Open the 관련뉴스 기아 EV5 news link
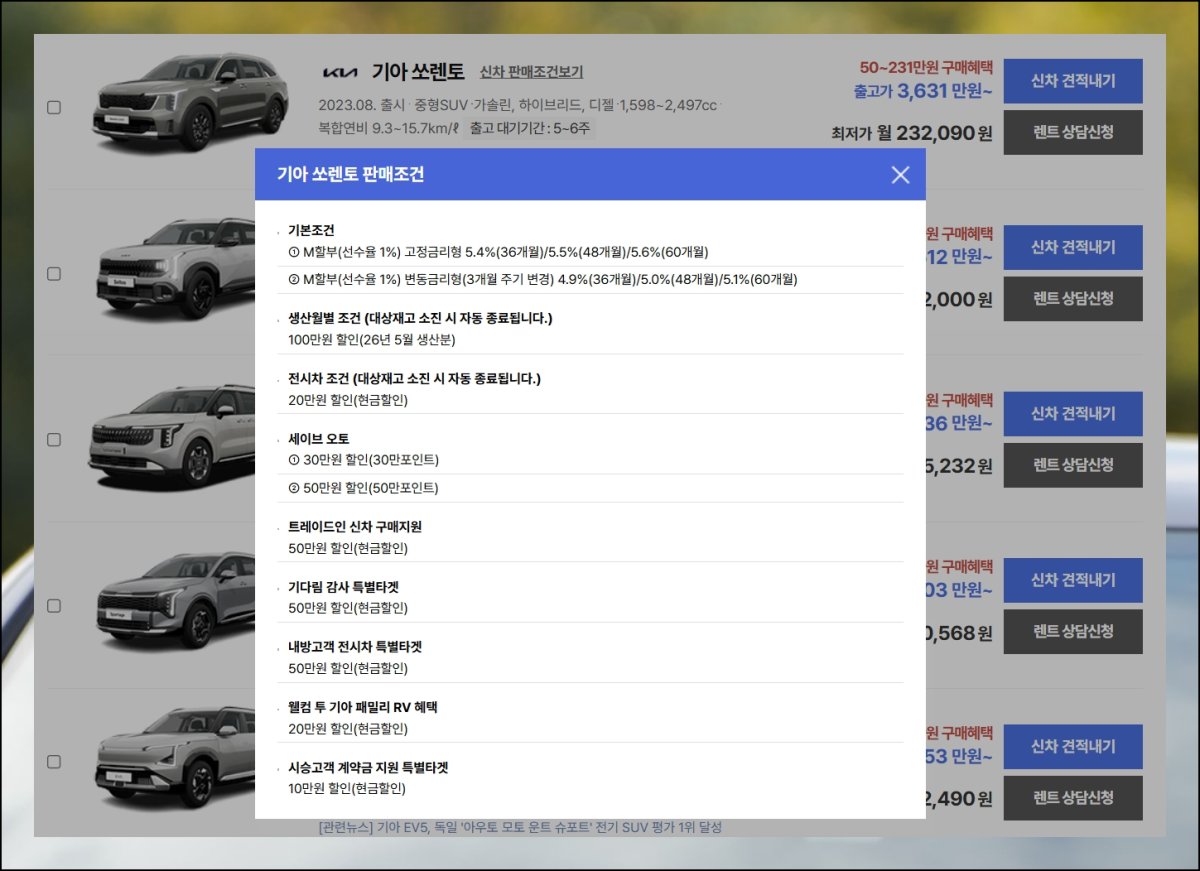Image resolution: width=1200 pixels, height=871 pixels. click(x=520, y=827)
